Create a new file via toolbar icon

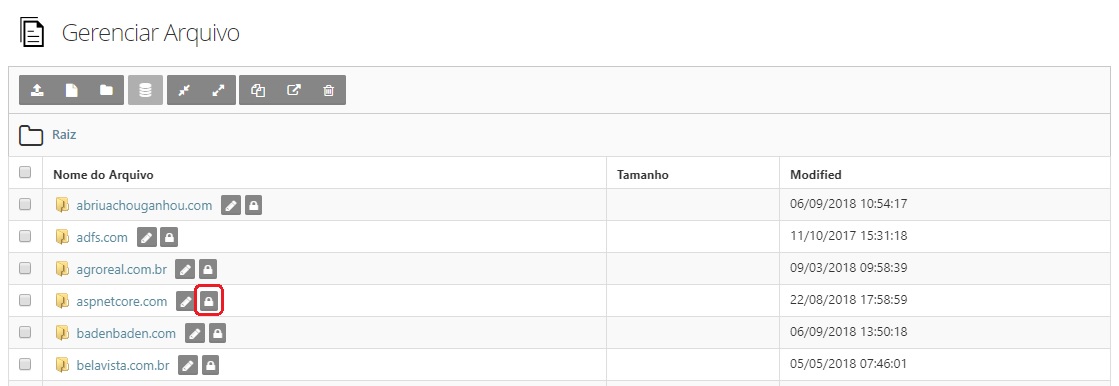coord(72,91)
